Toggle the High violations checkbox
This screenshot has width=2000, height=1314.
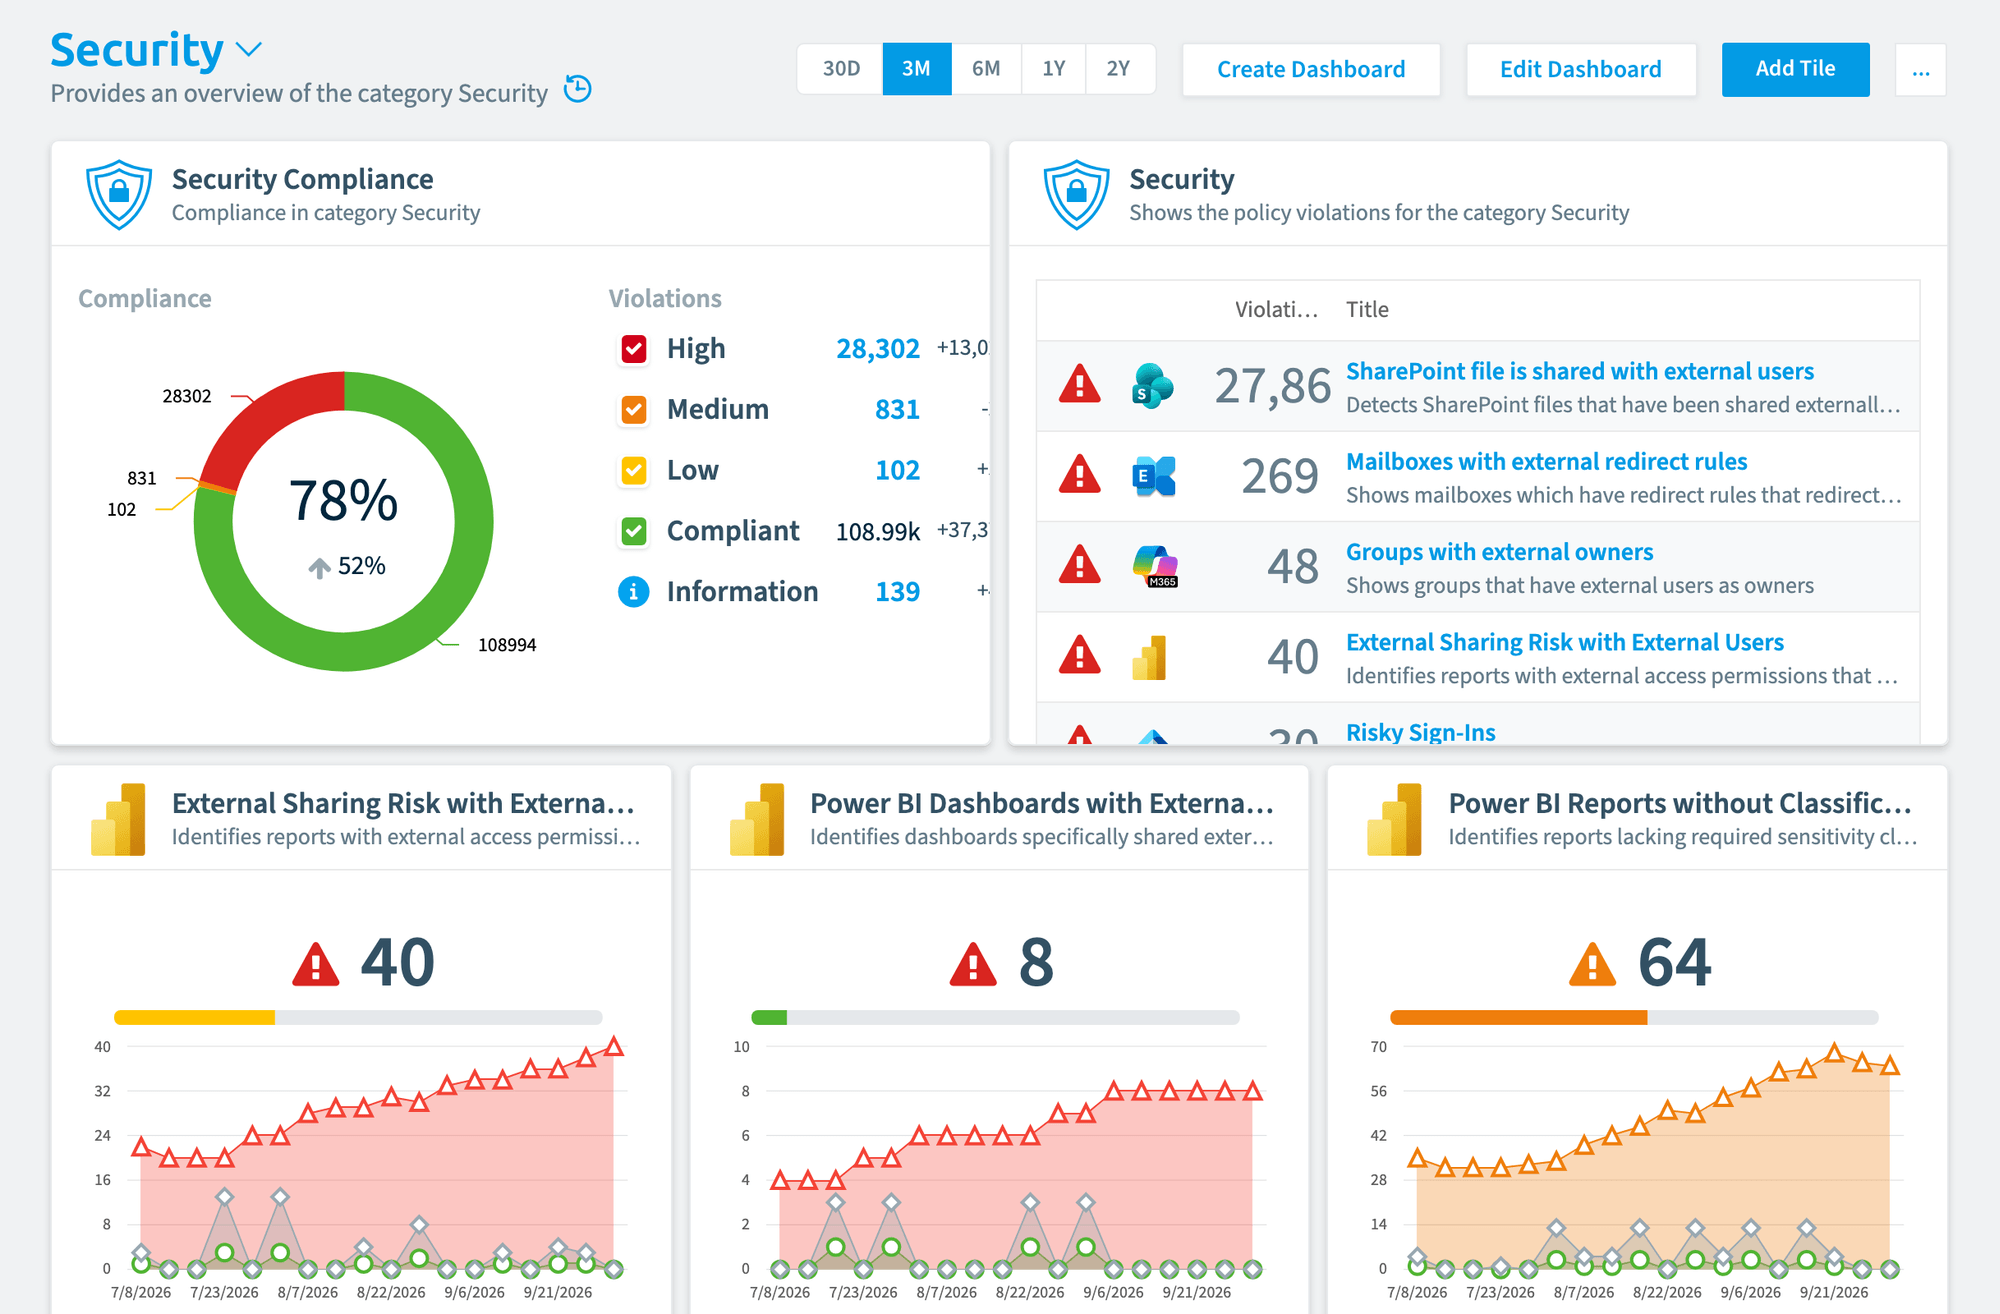click(634, 349)
